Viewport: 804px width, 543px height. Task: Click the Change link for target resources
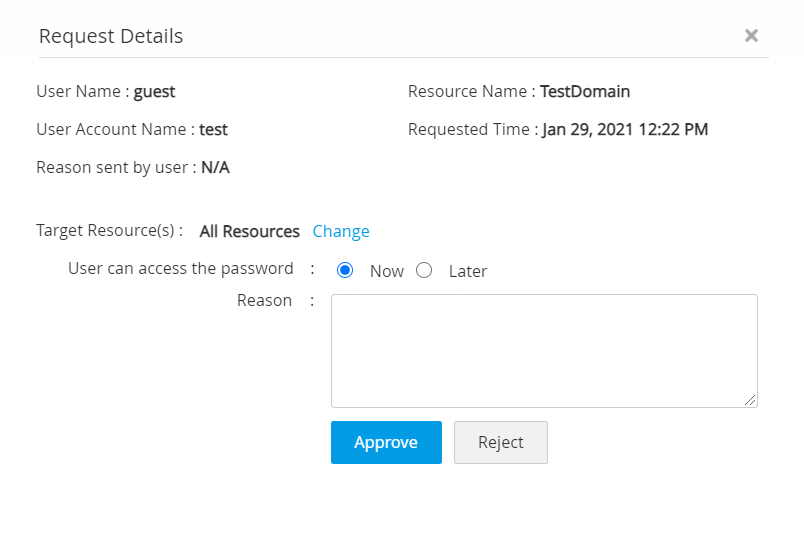[341, 231]
